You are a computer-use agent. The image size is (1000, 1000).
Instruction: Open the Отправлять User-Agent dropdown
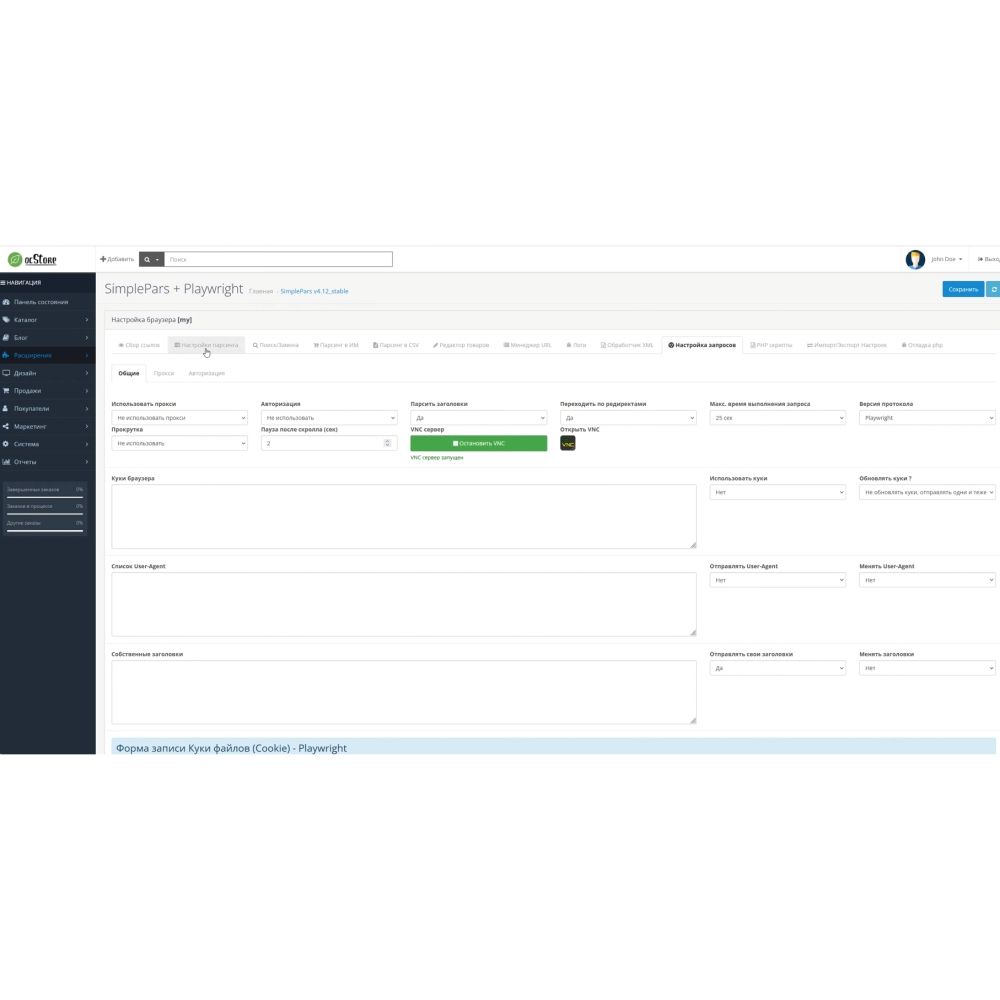777,580
